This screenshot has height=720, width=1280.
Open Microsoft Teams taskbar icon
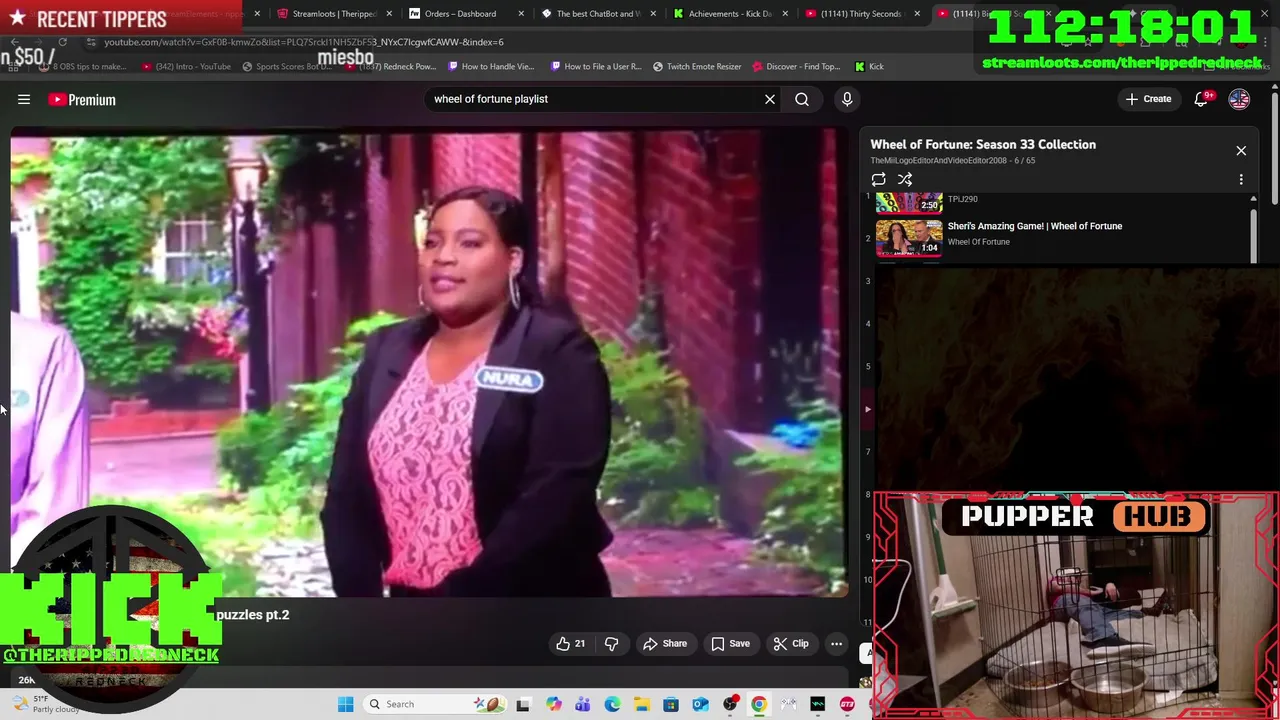click(583, 704)
